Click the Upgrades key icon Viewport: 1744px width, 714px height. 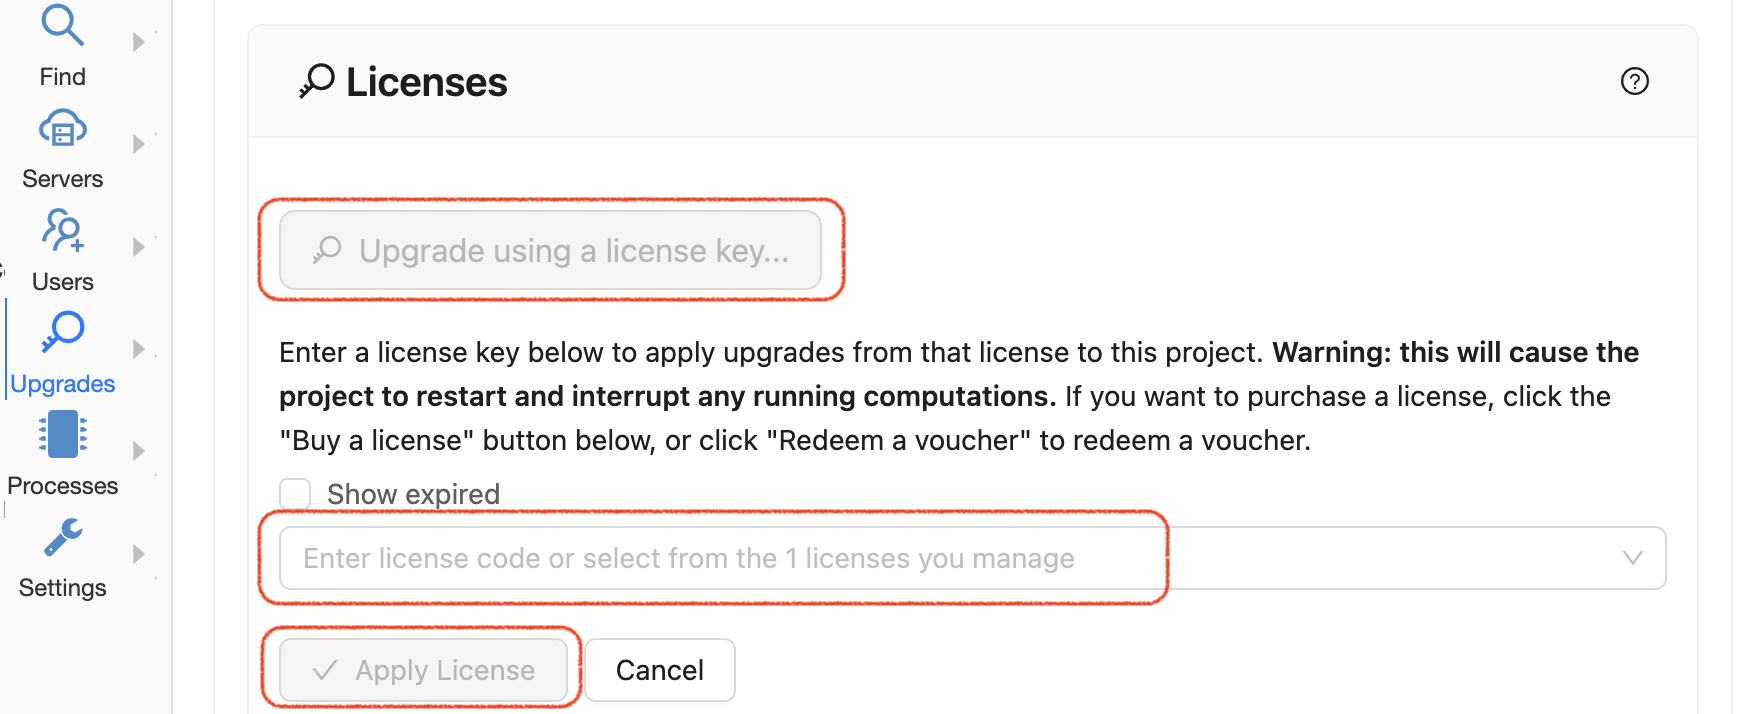(x=62, y=332)
